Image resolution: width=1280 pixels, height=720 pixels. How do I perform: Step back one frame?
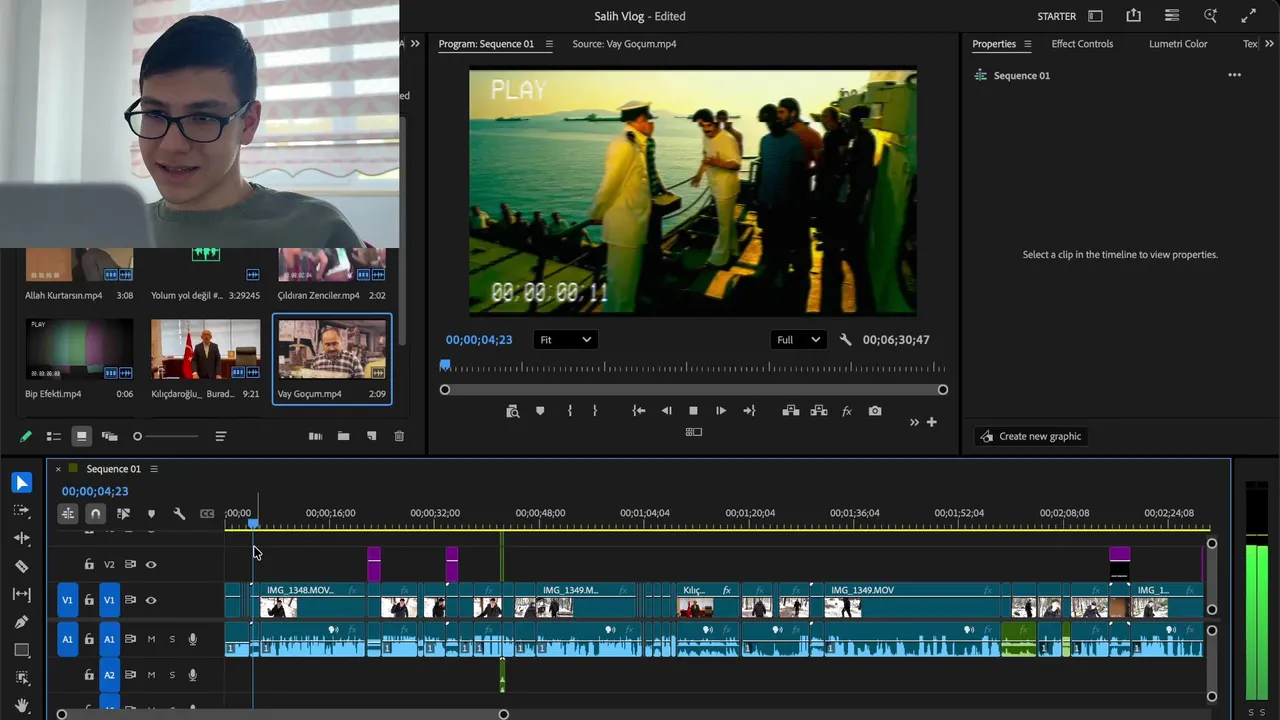pos(666,411)
